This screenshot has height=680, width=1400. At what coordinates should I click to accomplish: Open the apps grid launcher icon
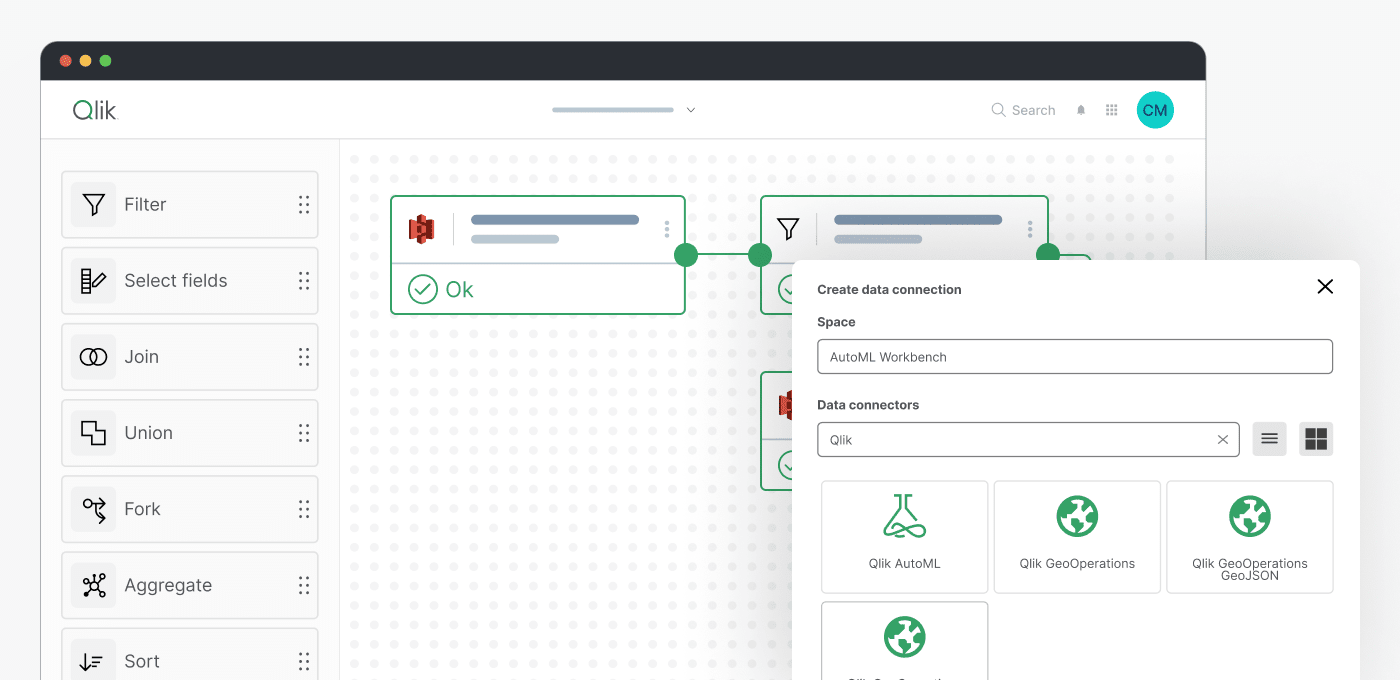click(1111, 110)
